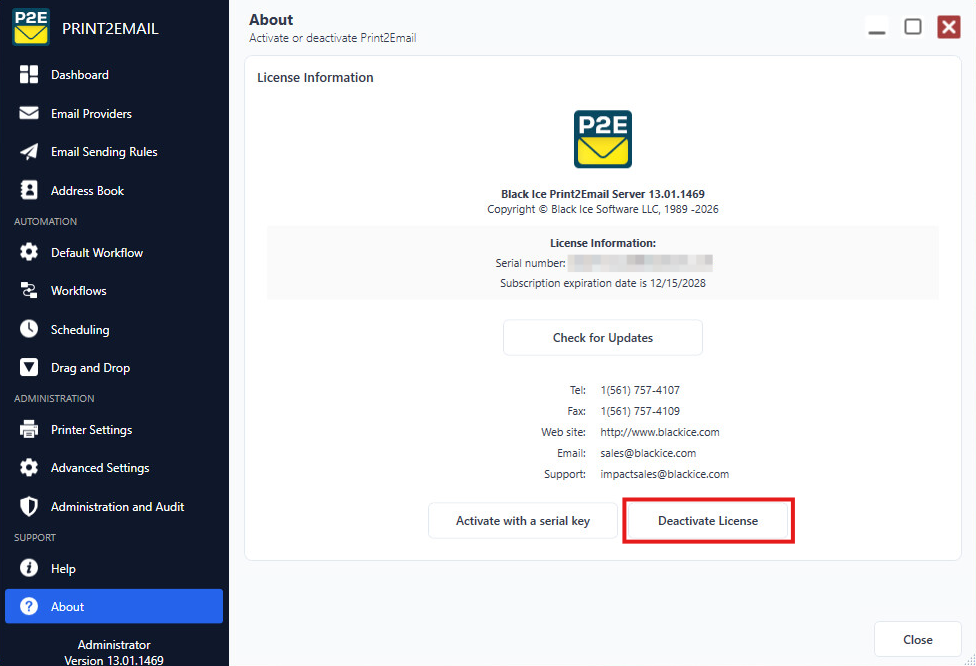Open Printer Settings
This screenshot has width=976, height=666.
[x=114, y=429]
